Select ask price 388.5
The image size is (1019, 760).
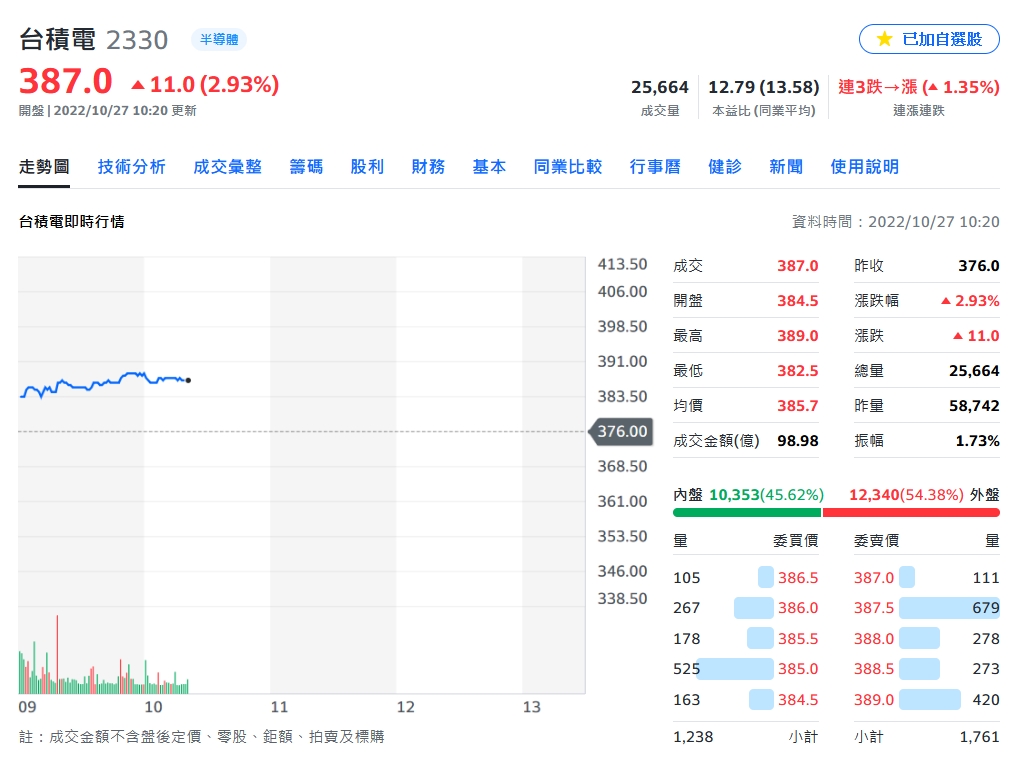(874, 669)
